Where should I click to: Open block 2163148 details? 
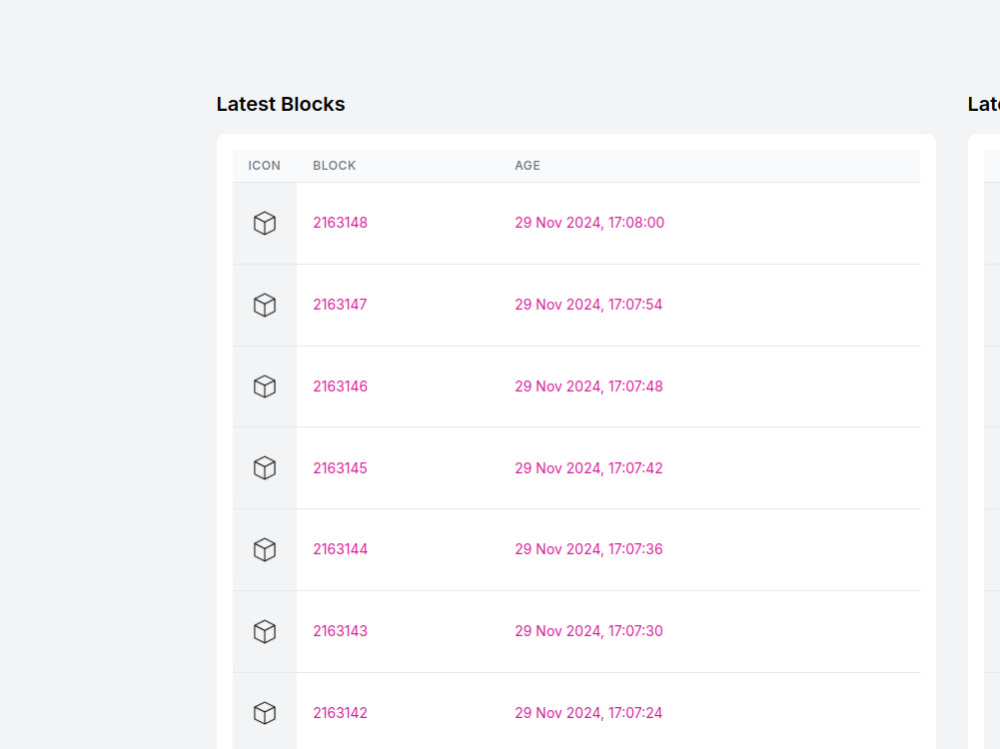340,222
